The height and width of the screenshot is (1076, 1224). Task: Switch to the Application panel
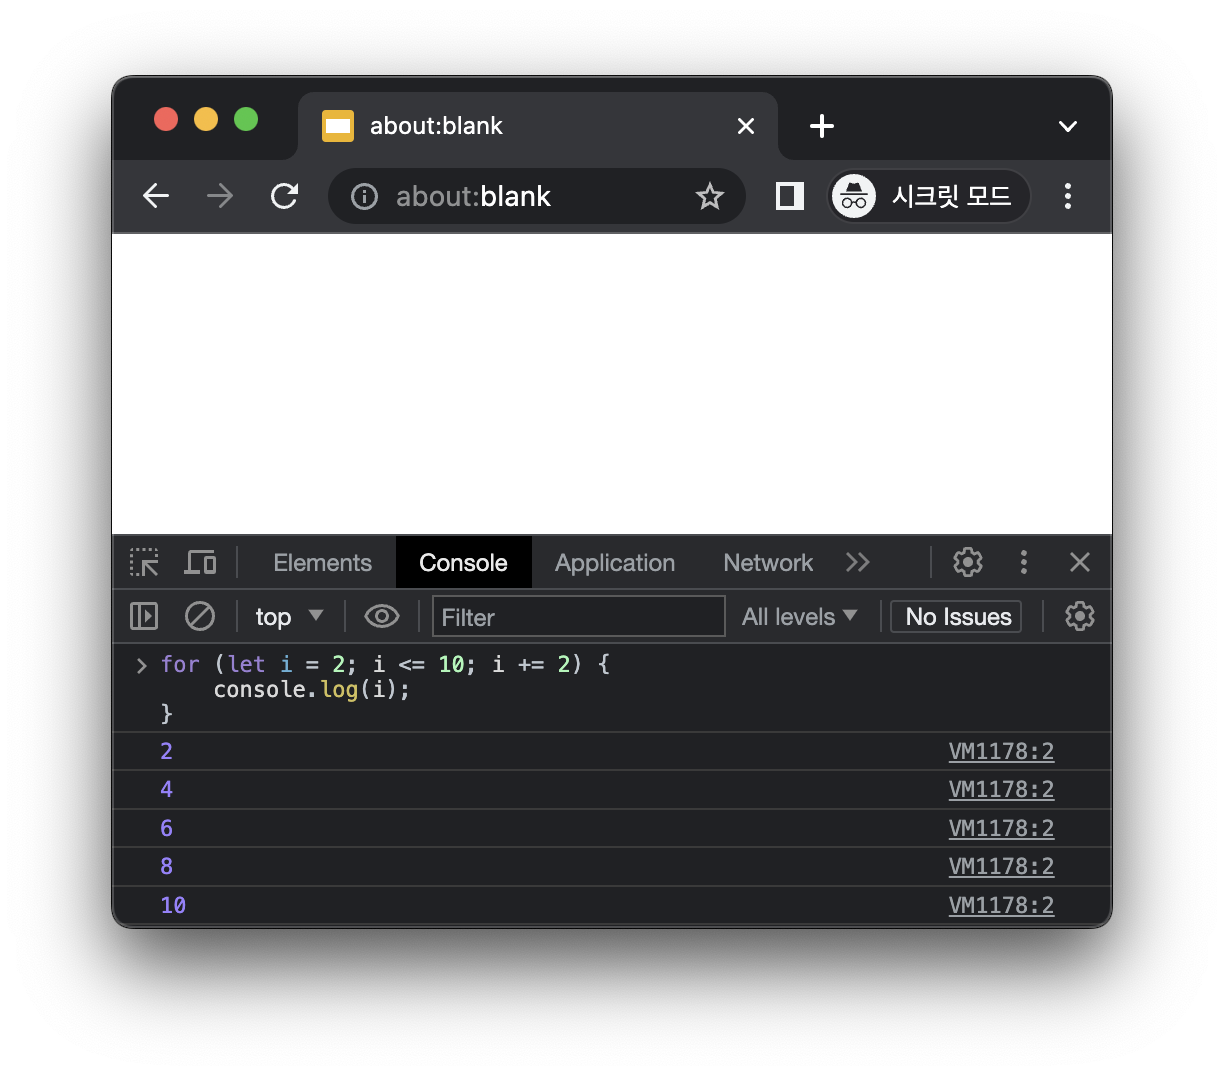[x=615, y=563]
